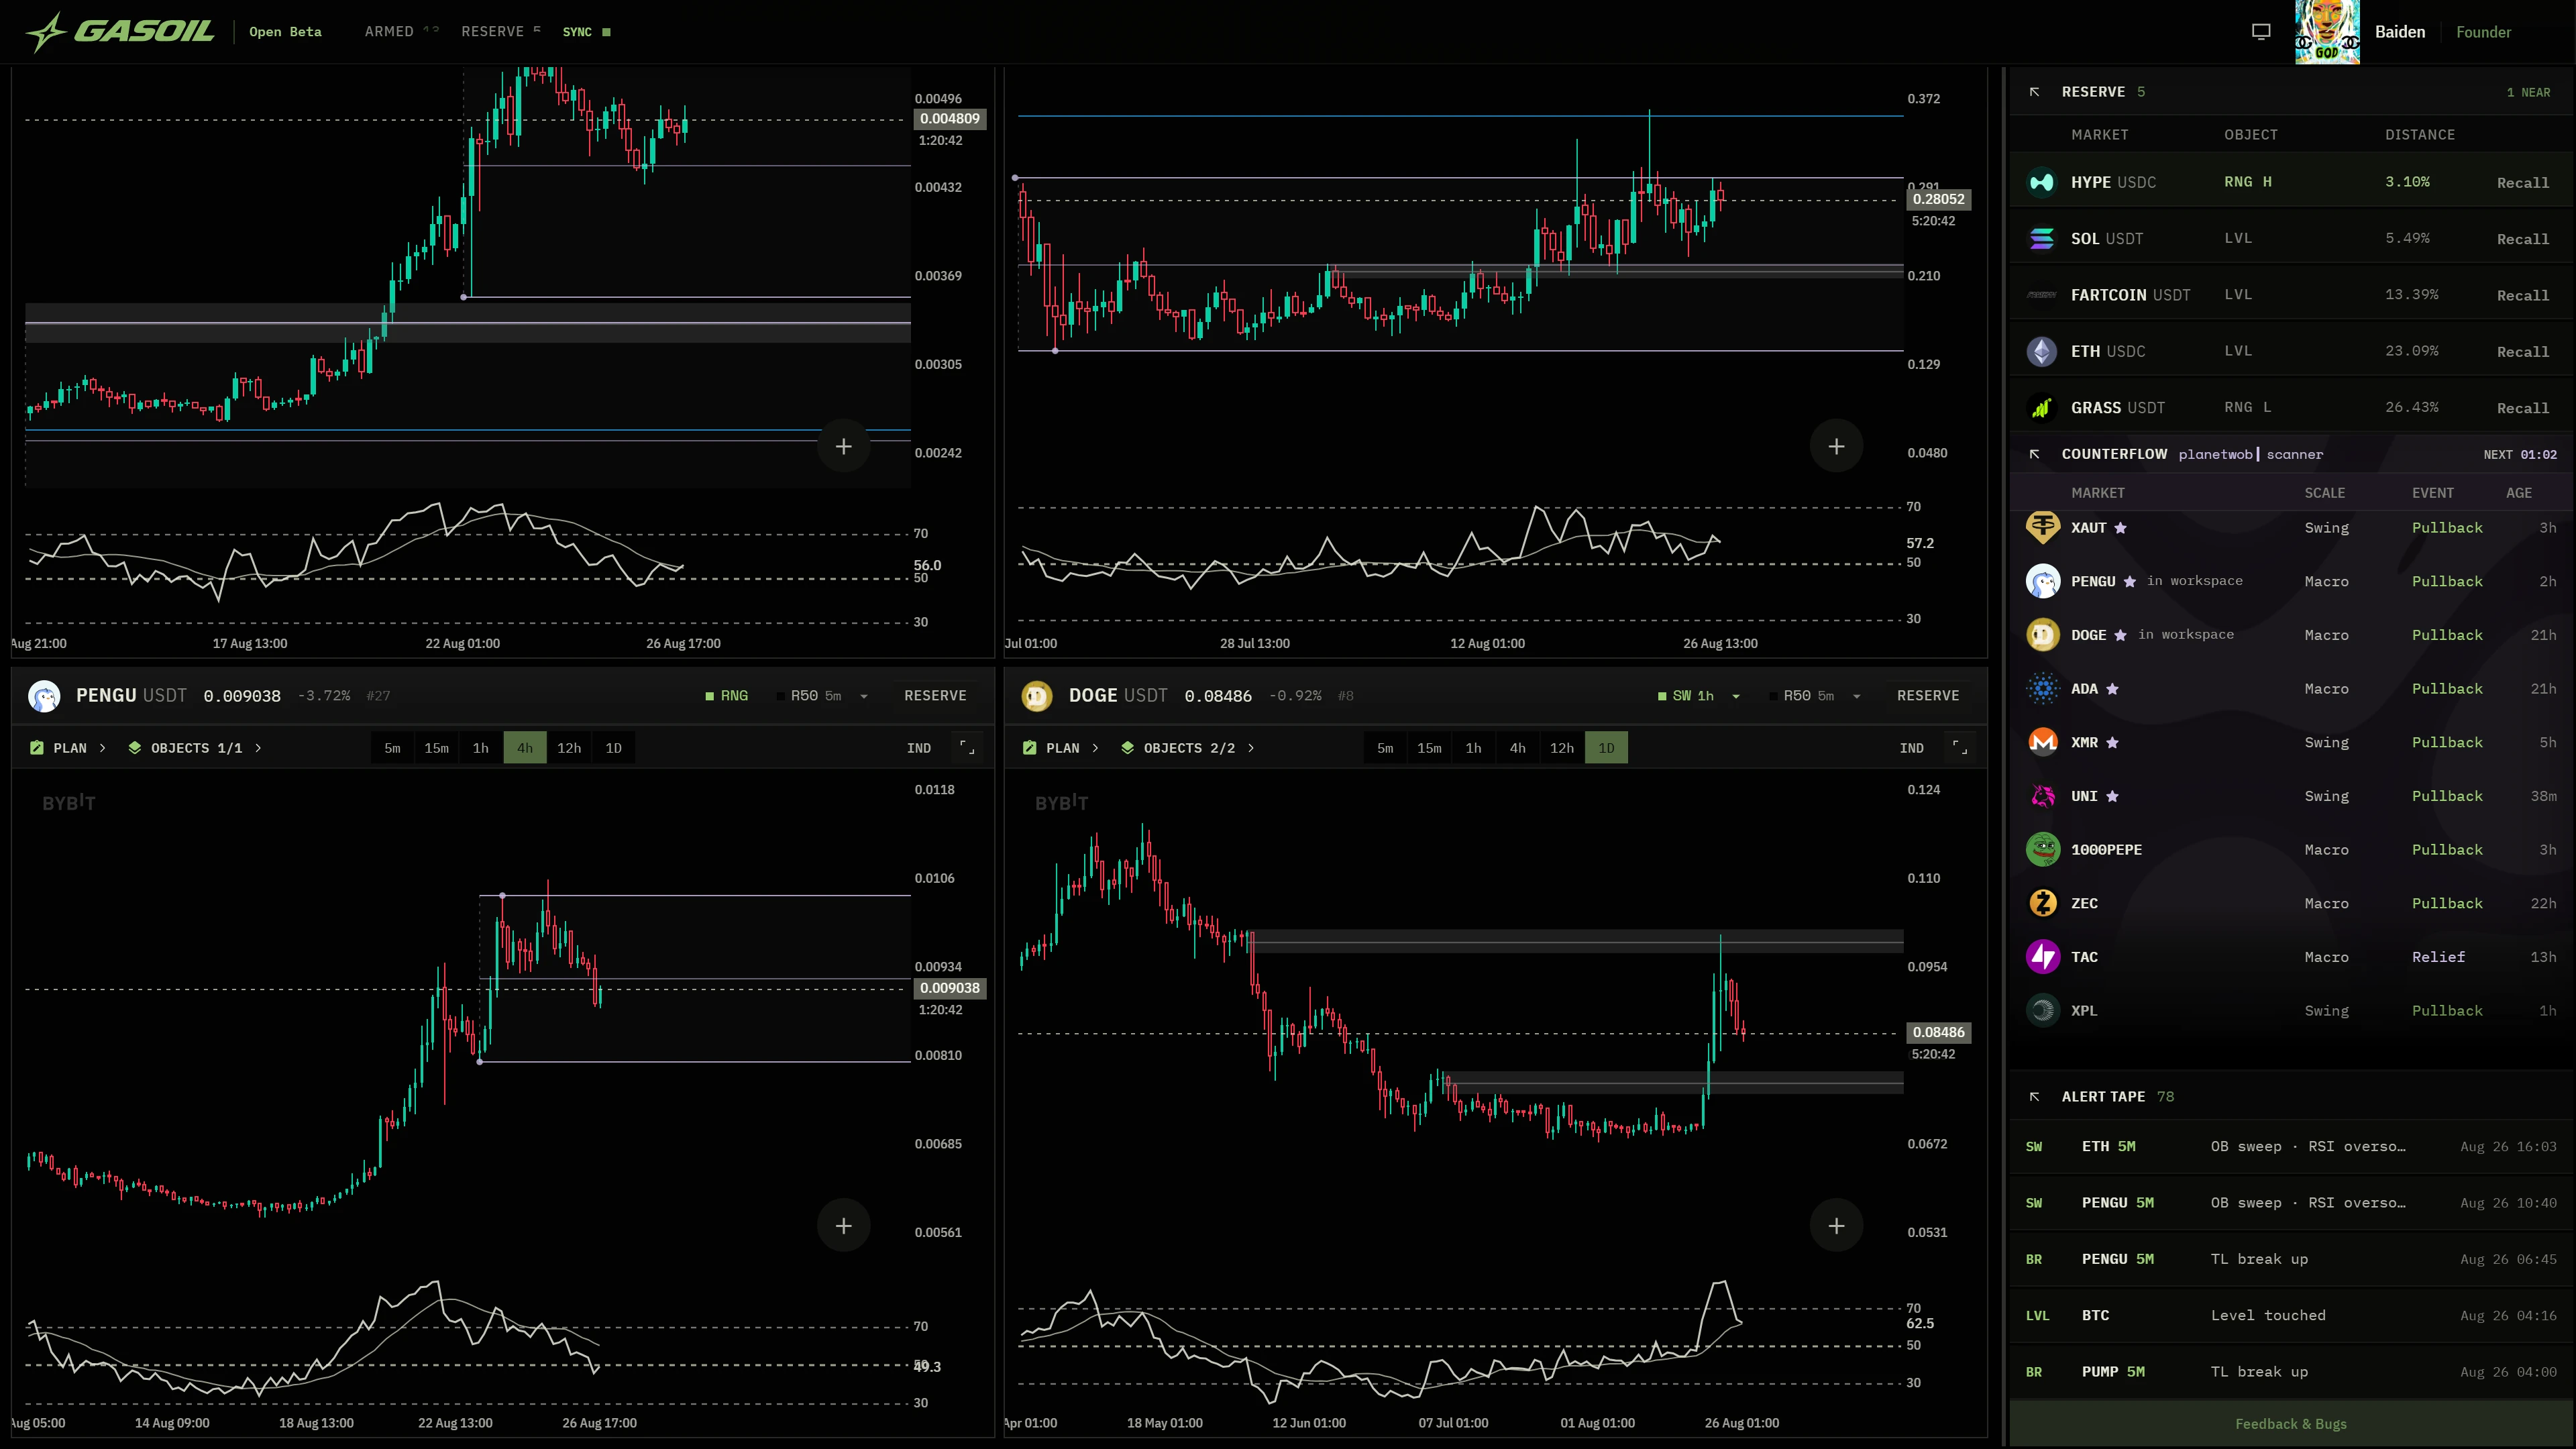Toggle R50 5m on the DOGE panel
The image size is (2576, 1449).
pyautogui.click(x=1802, y=696)
